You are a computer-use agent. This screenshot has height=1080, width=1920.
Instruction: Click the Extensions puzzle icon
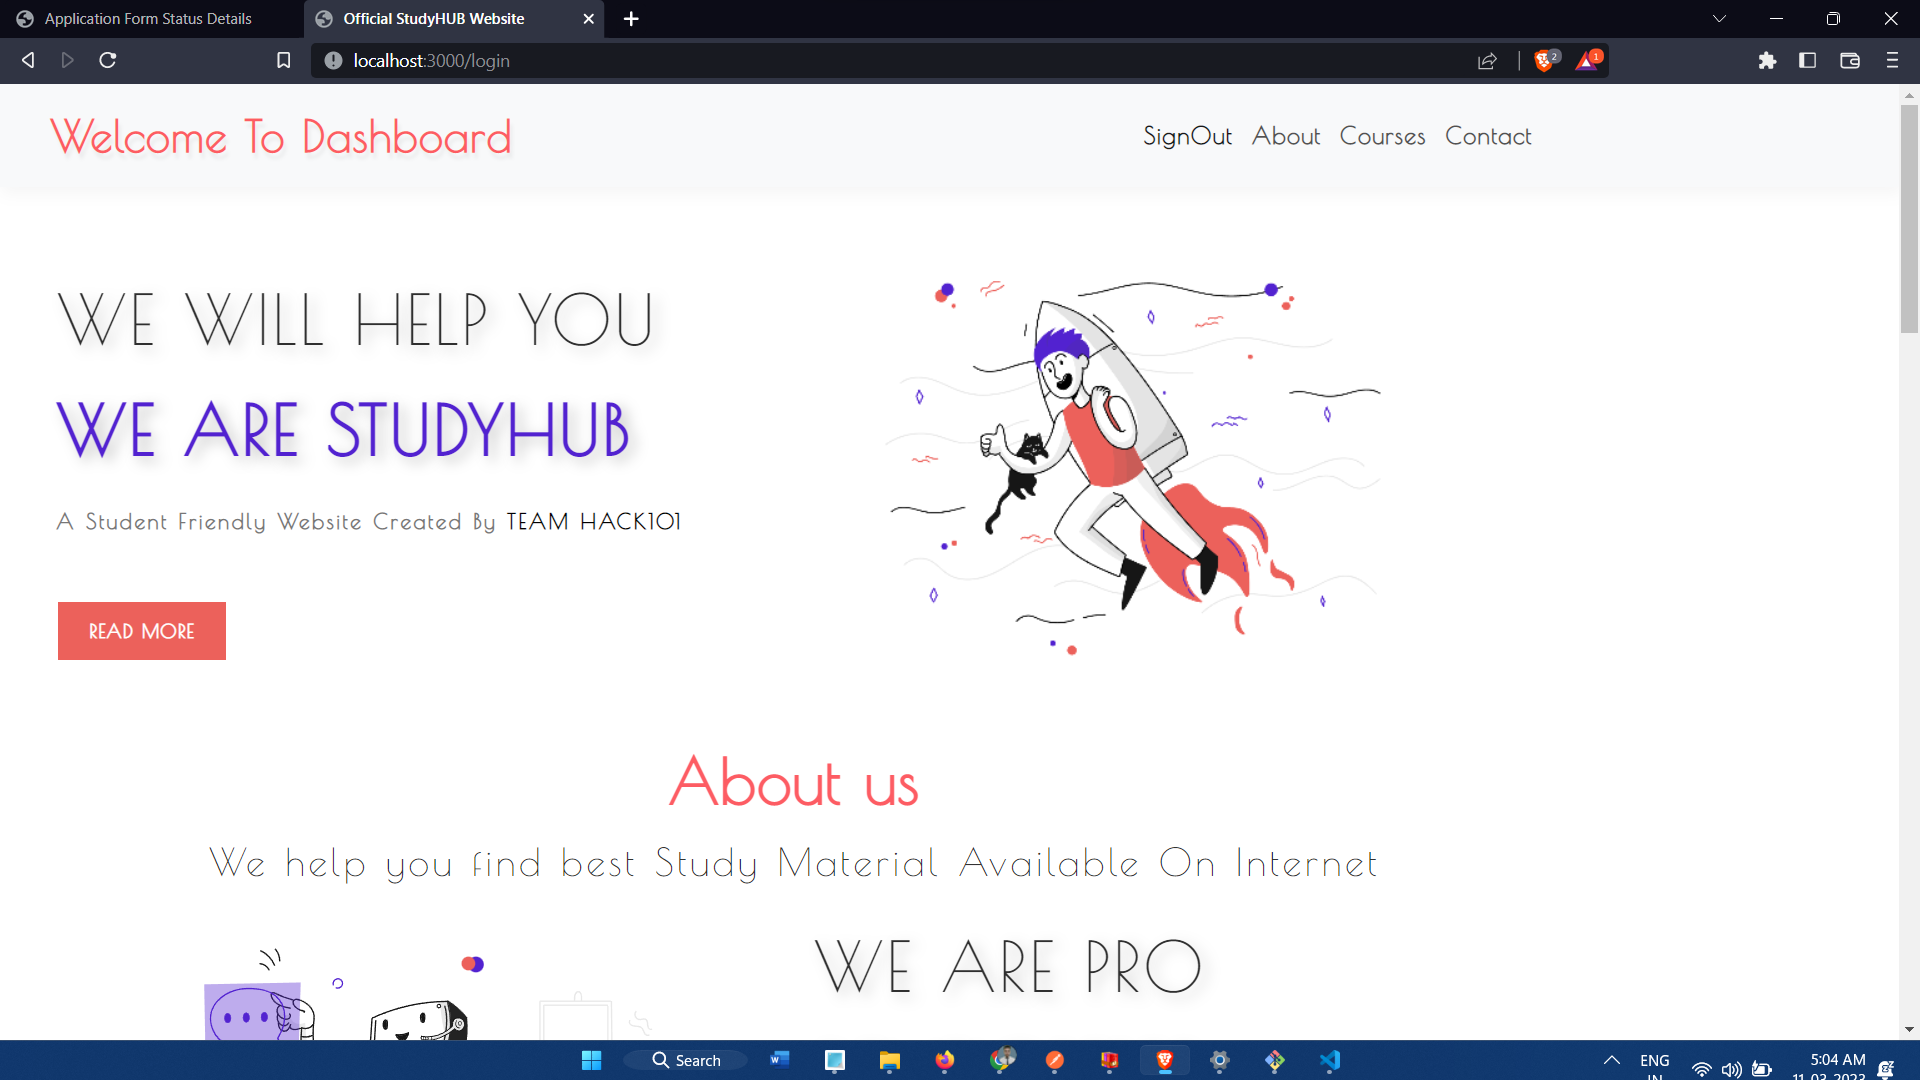click(x=1768, y=60)
